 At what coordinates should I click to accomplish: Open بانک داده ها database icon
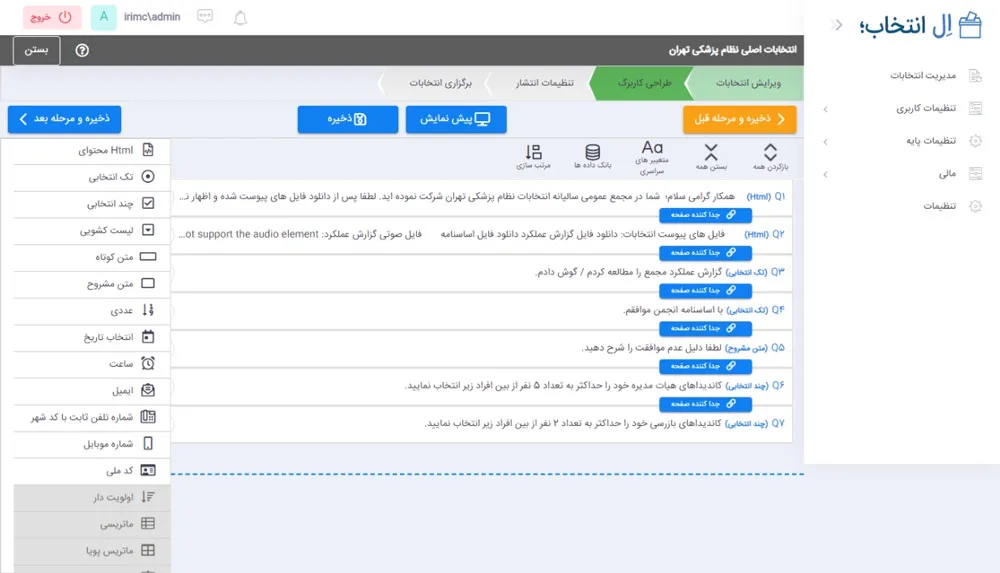(592, 157)
